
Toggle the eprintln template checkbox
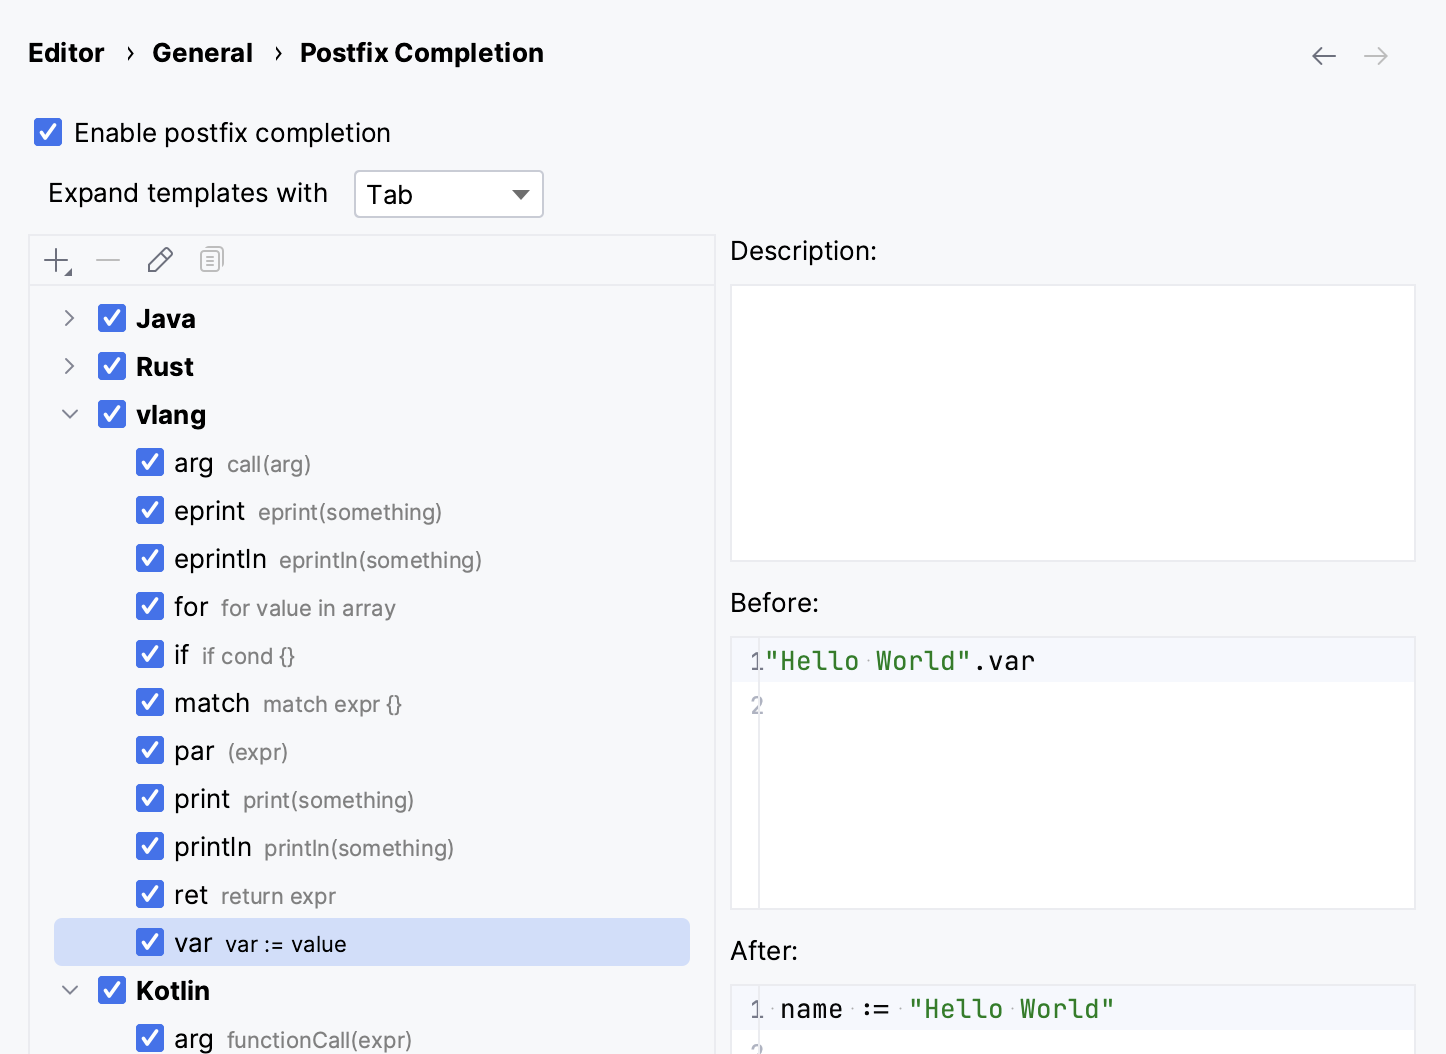(150, 558)
